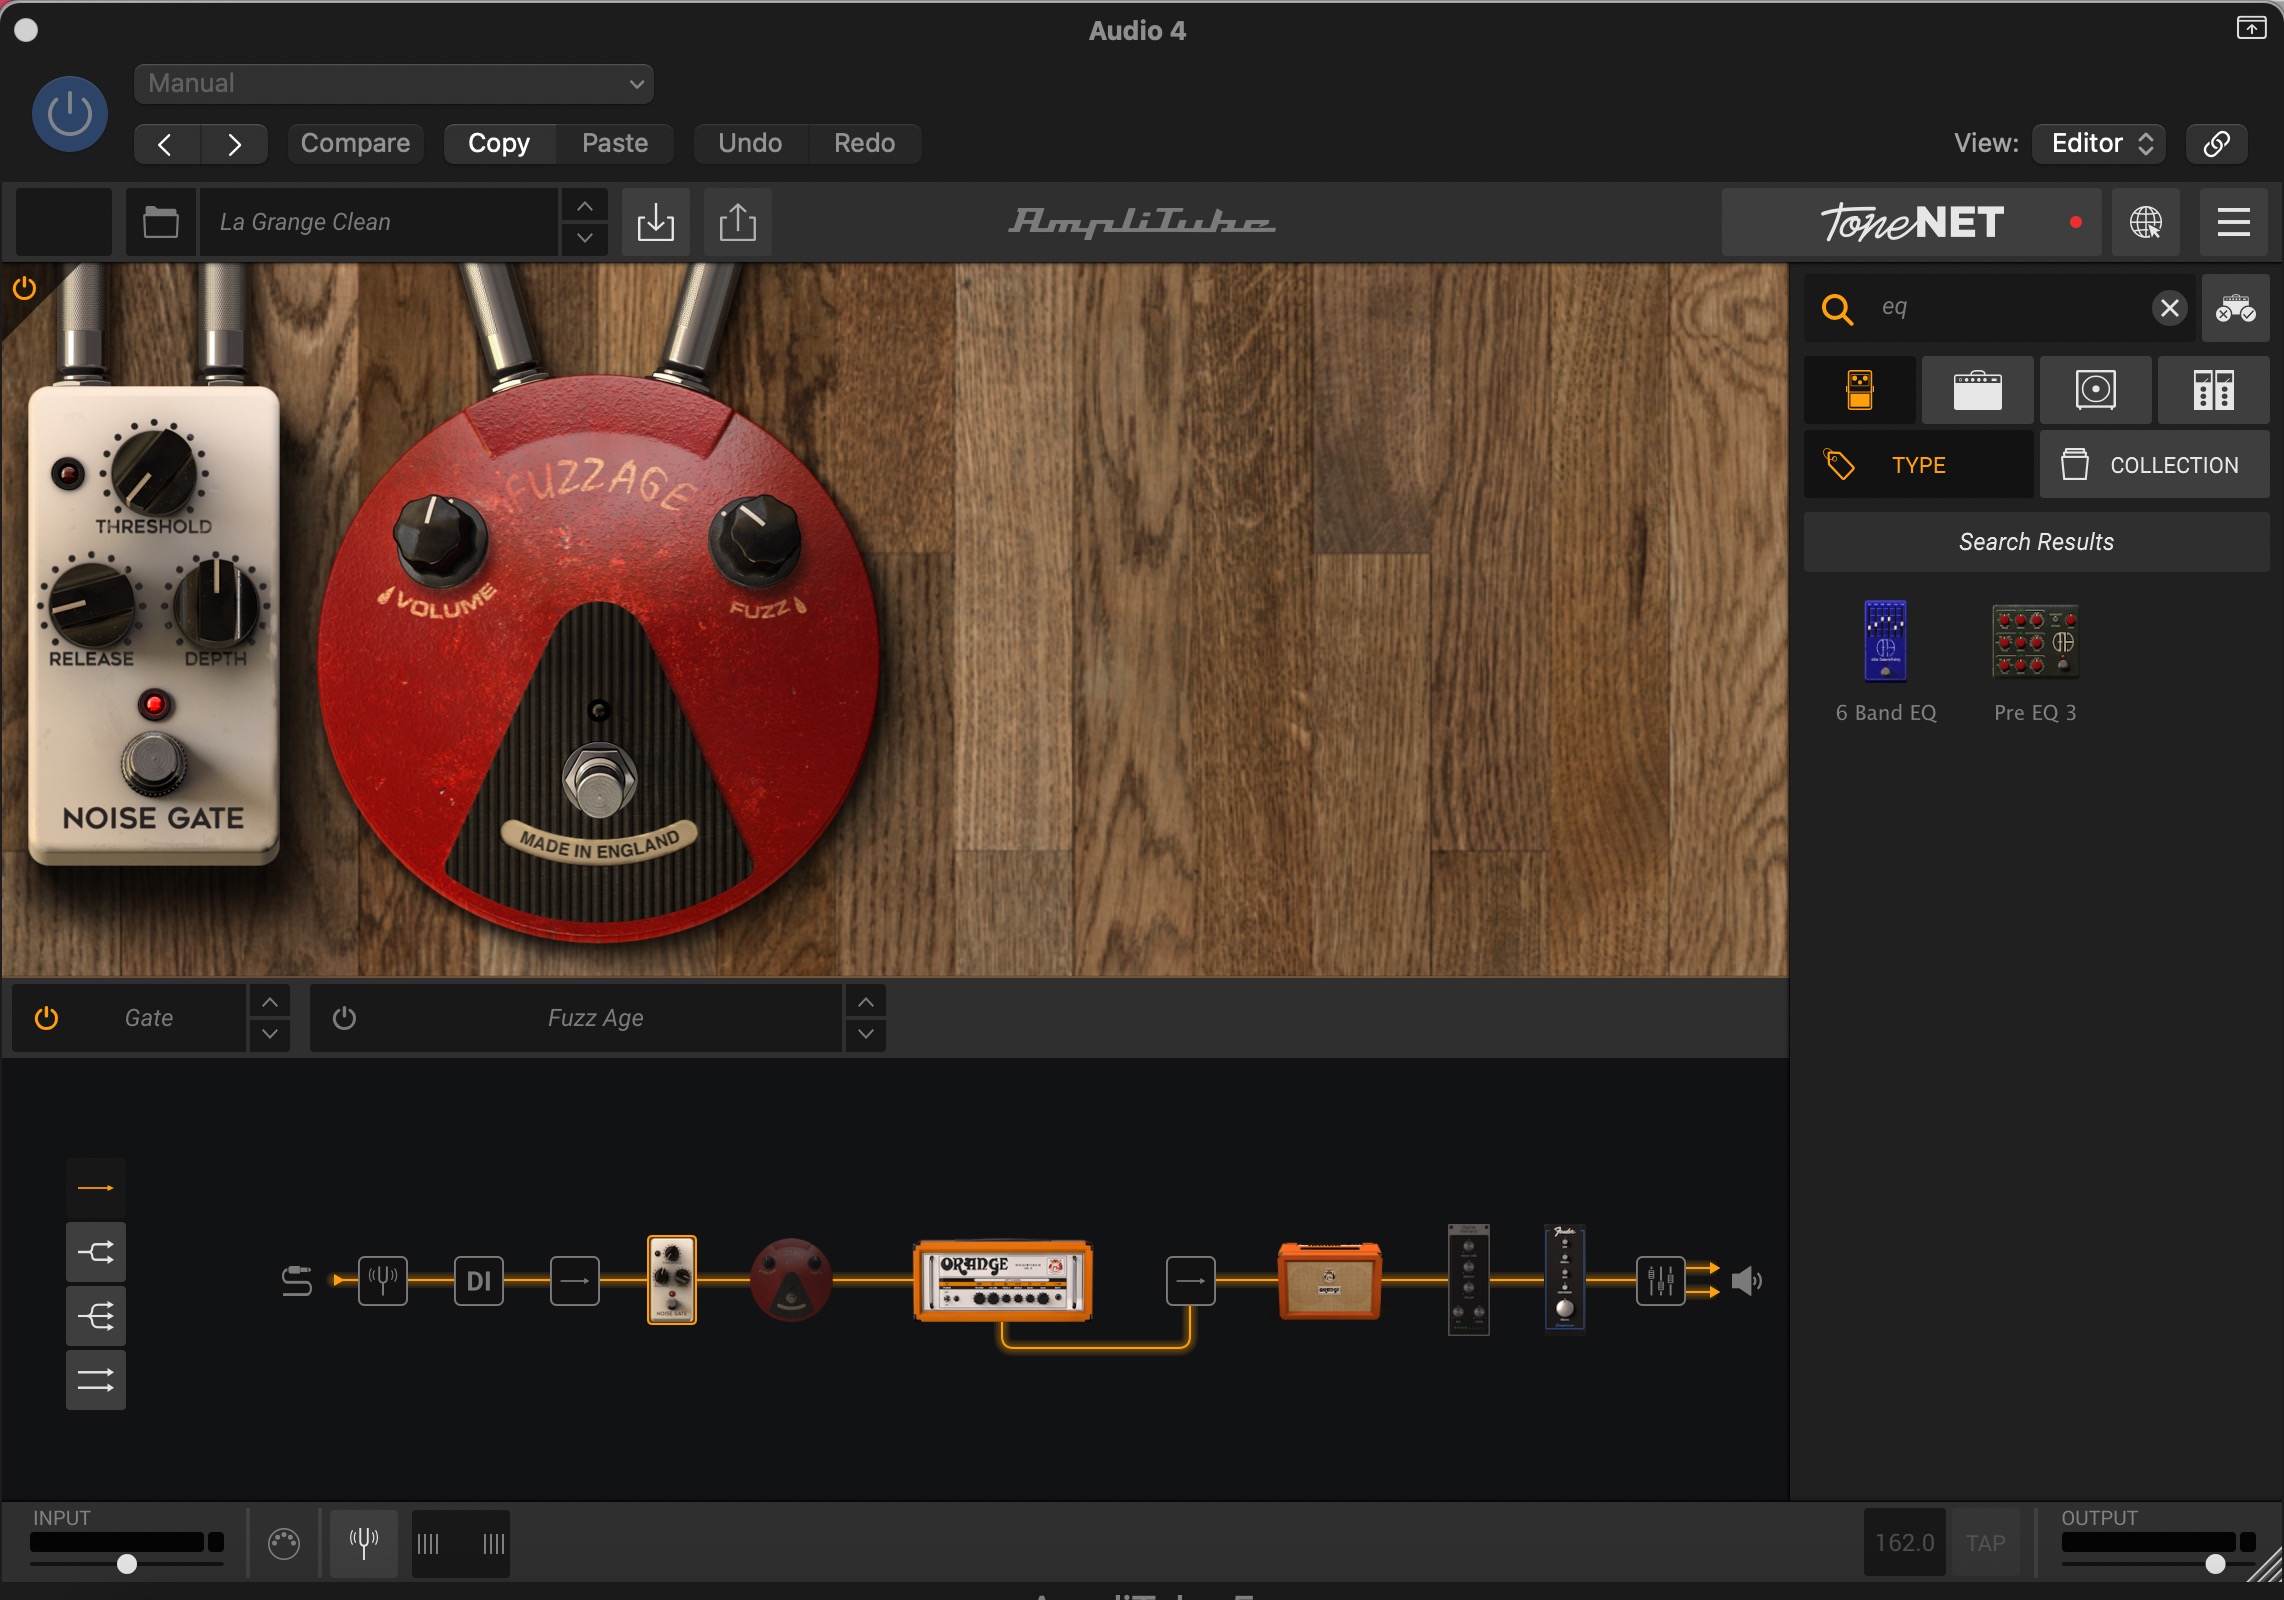
Task: Click the Noise Gate depth knob
Action: pyautogui.click(x=216, y=603)
